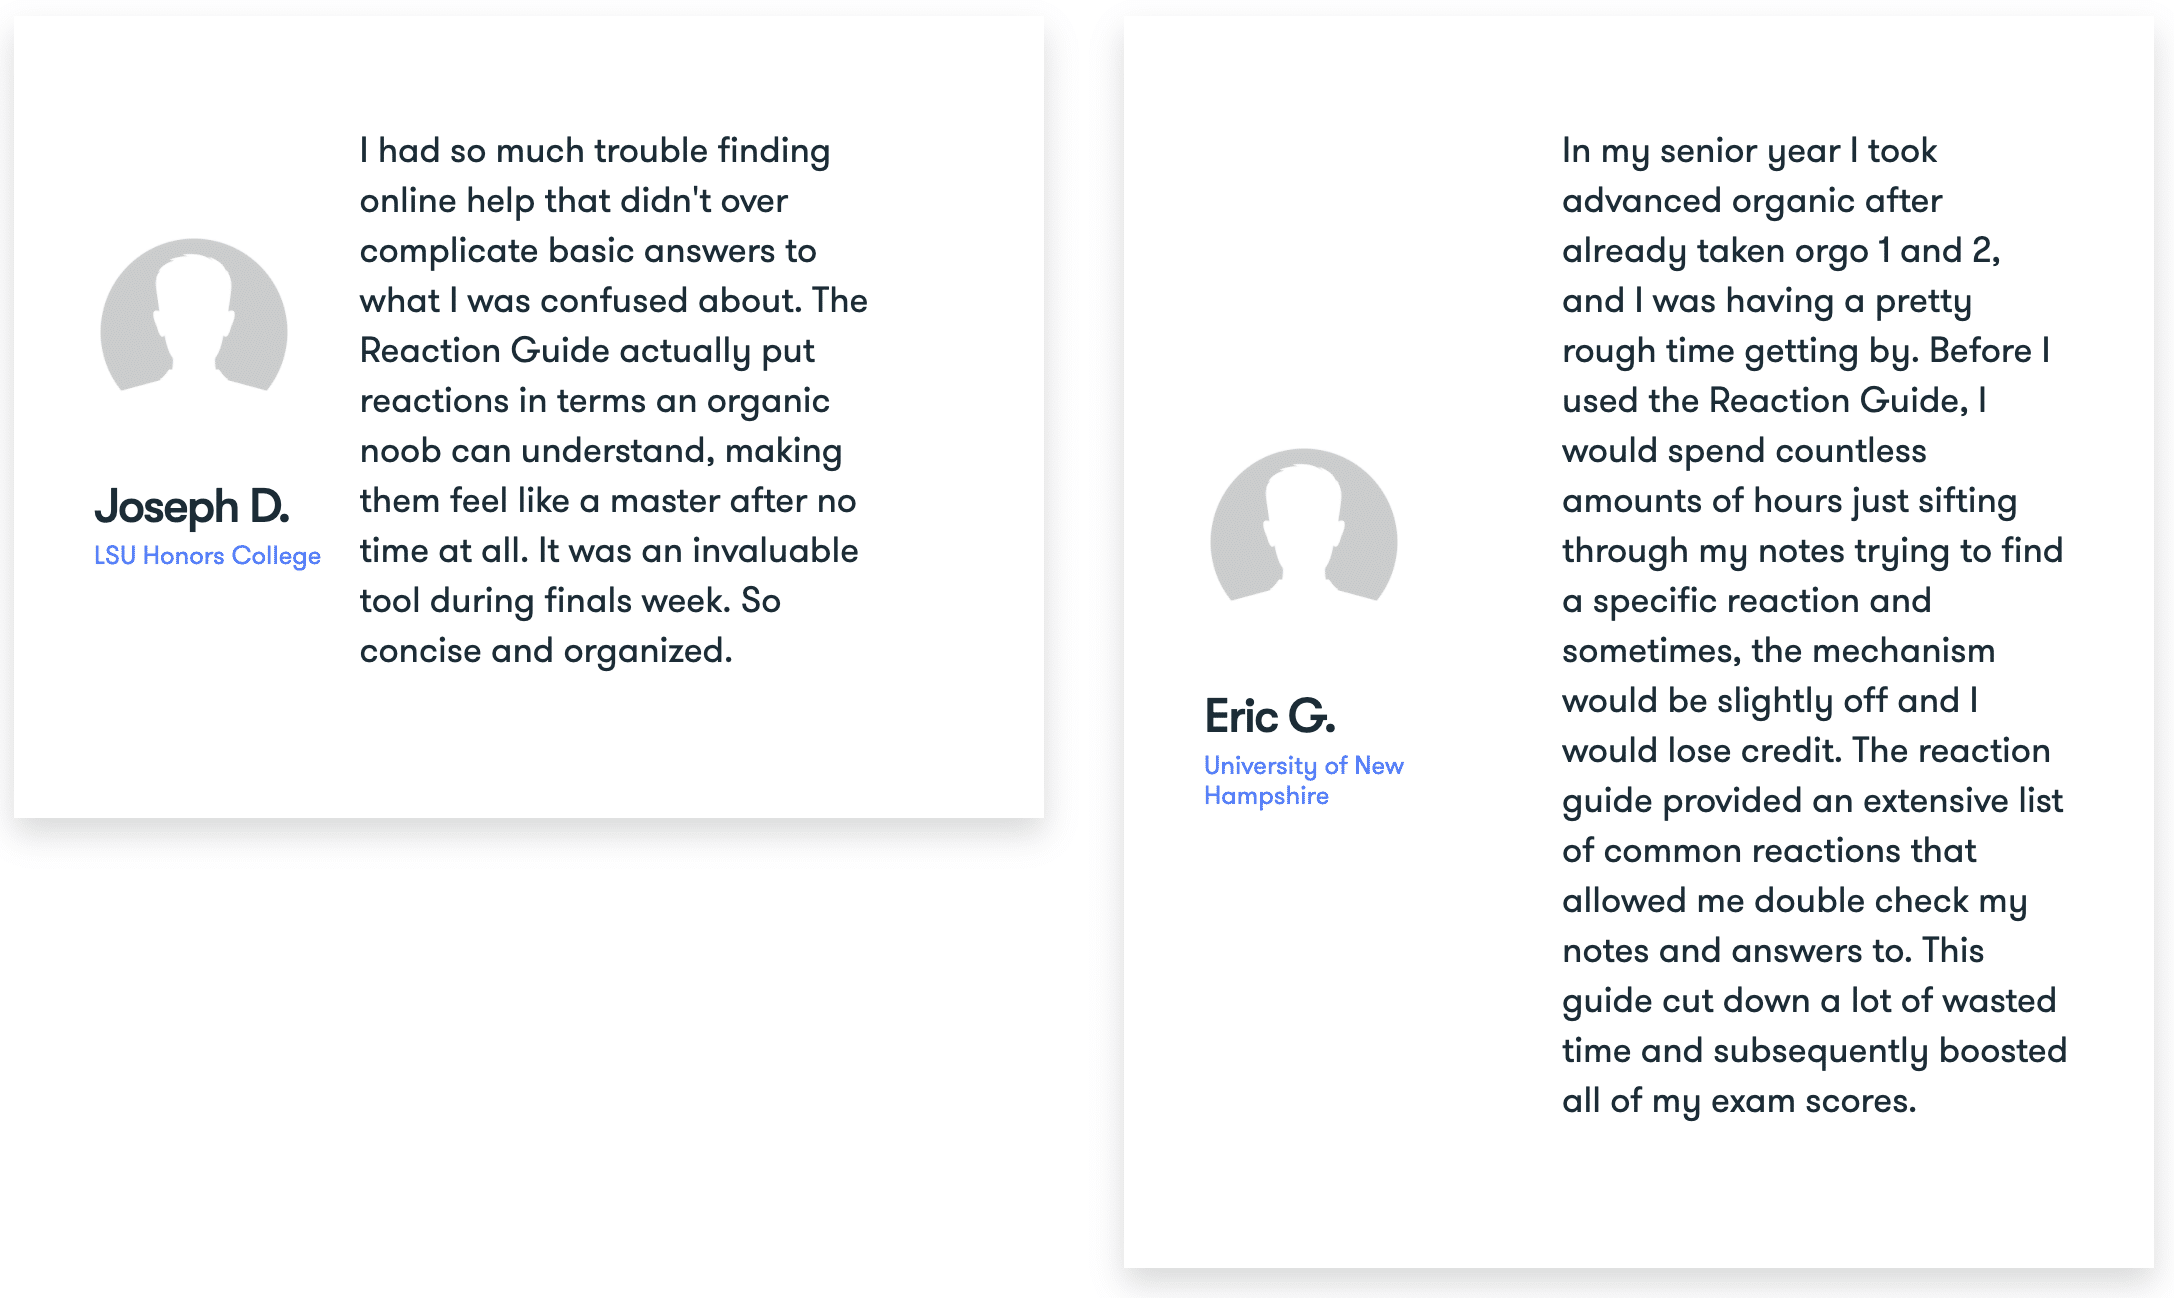Click the line "time and subsequently boosted"
The width and height of the screenshot is (2174, 1298).
click(1814, 1051)
